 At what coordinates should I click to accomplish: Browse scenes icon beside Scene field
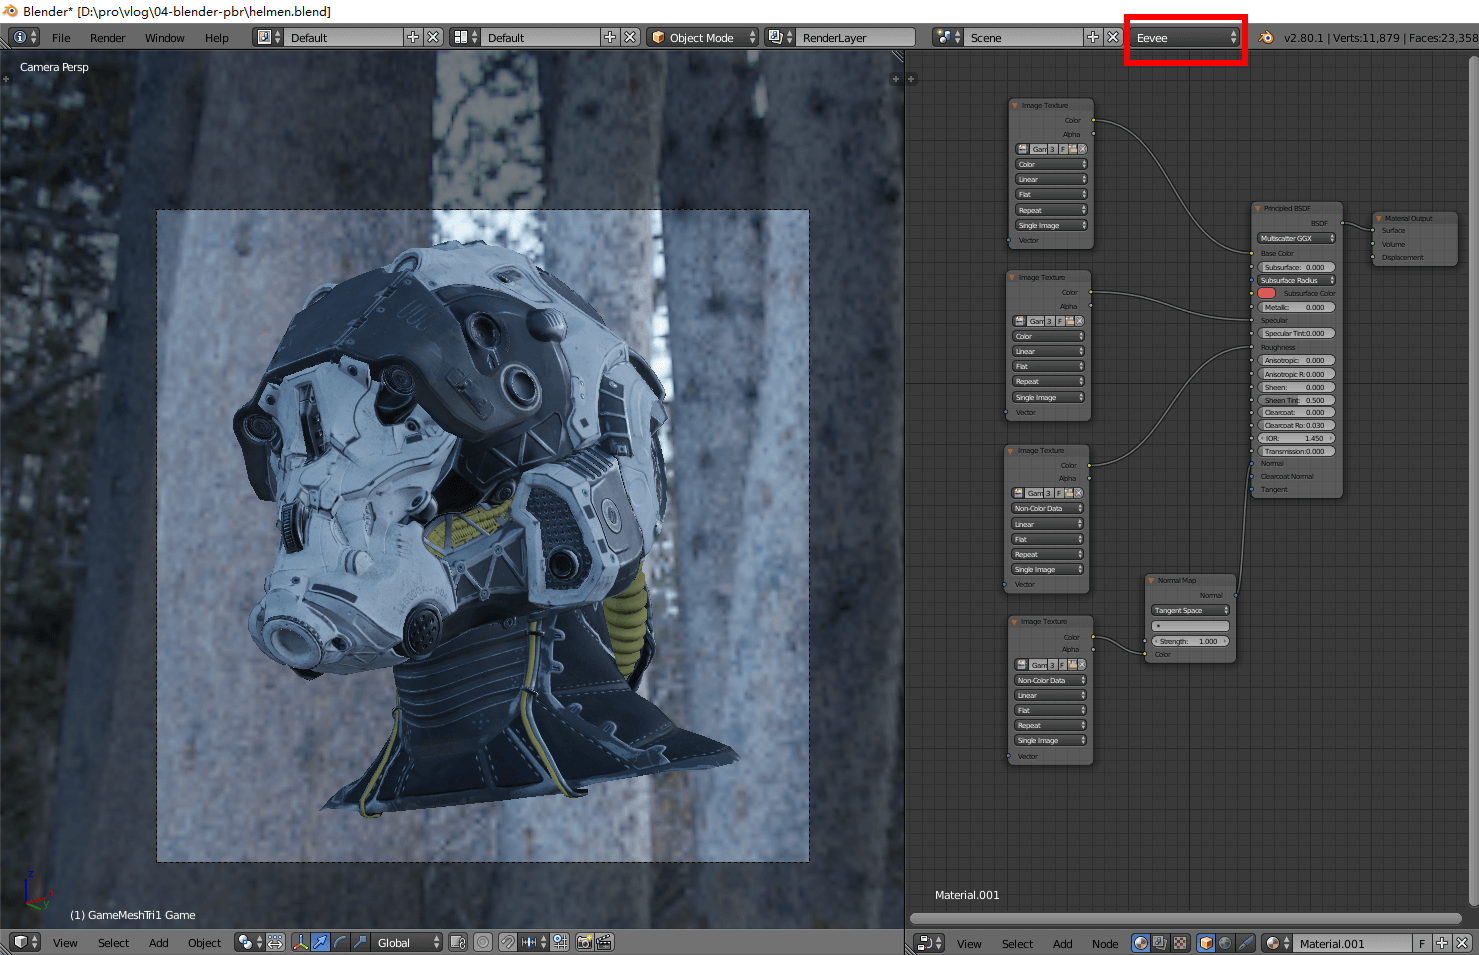[x=947, y=37]
